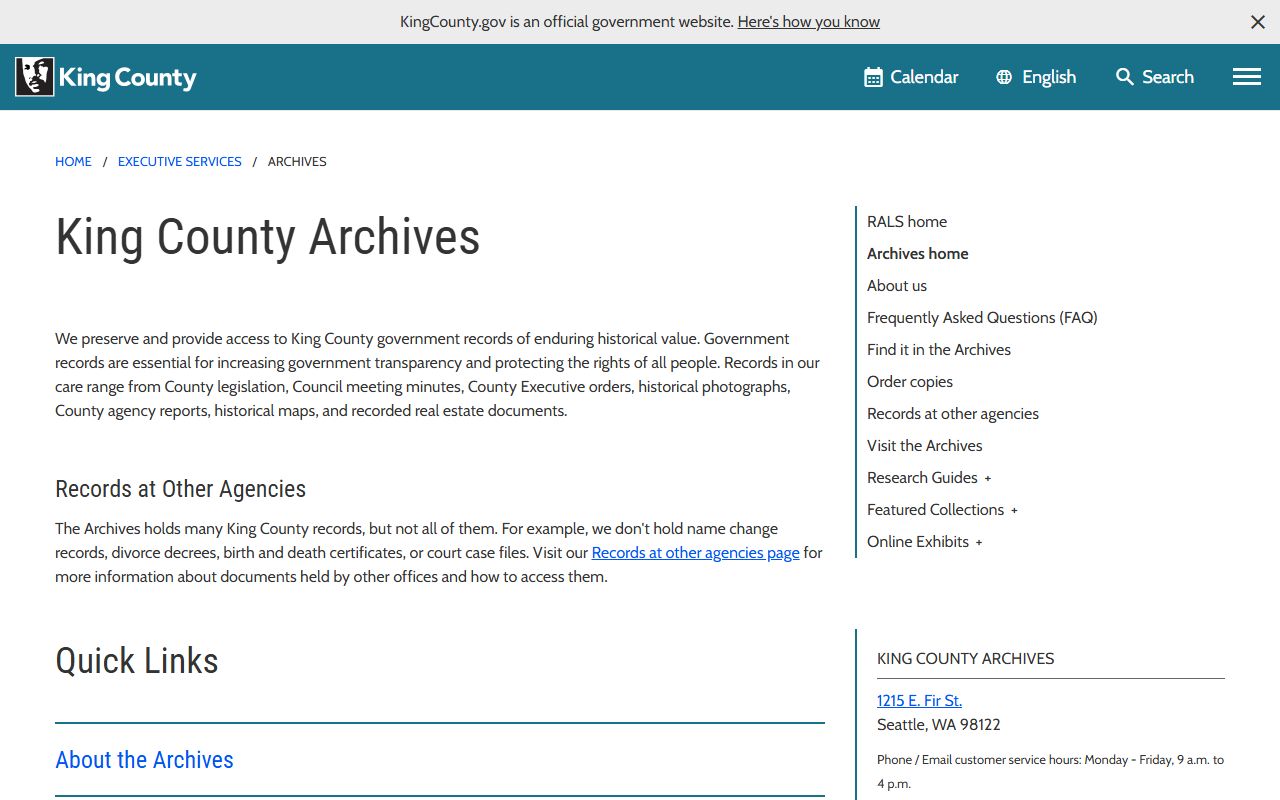Open About us sidebar link
The image size is (1280, 800).
[x=897, y=286]
